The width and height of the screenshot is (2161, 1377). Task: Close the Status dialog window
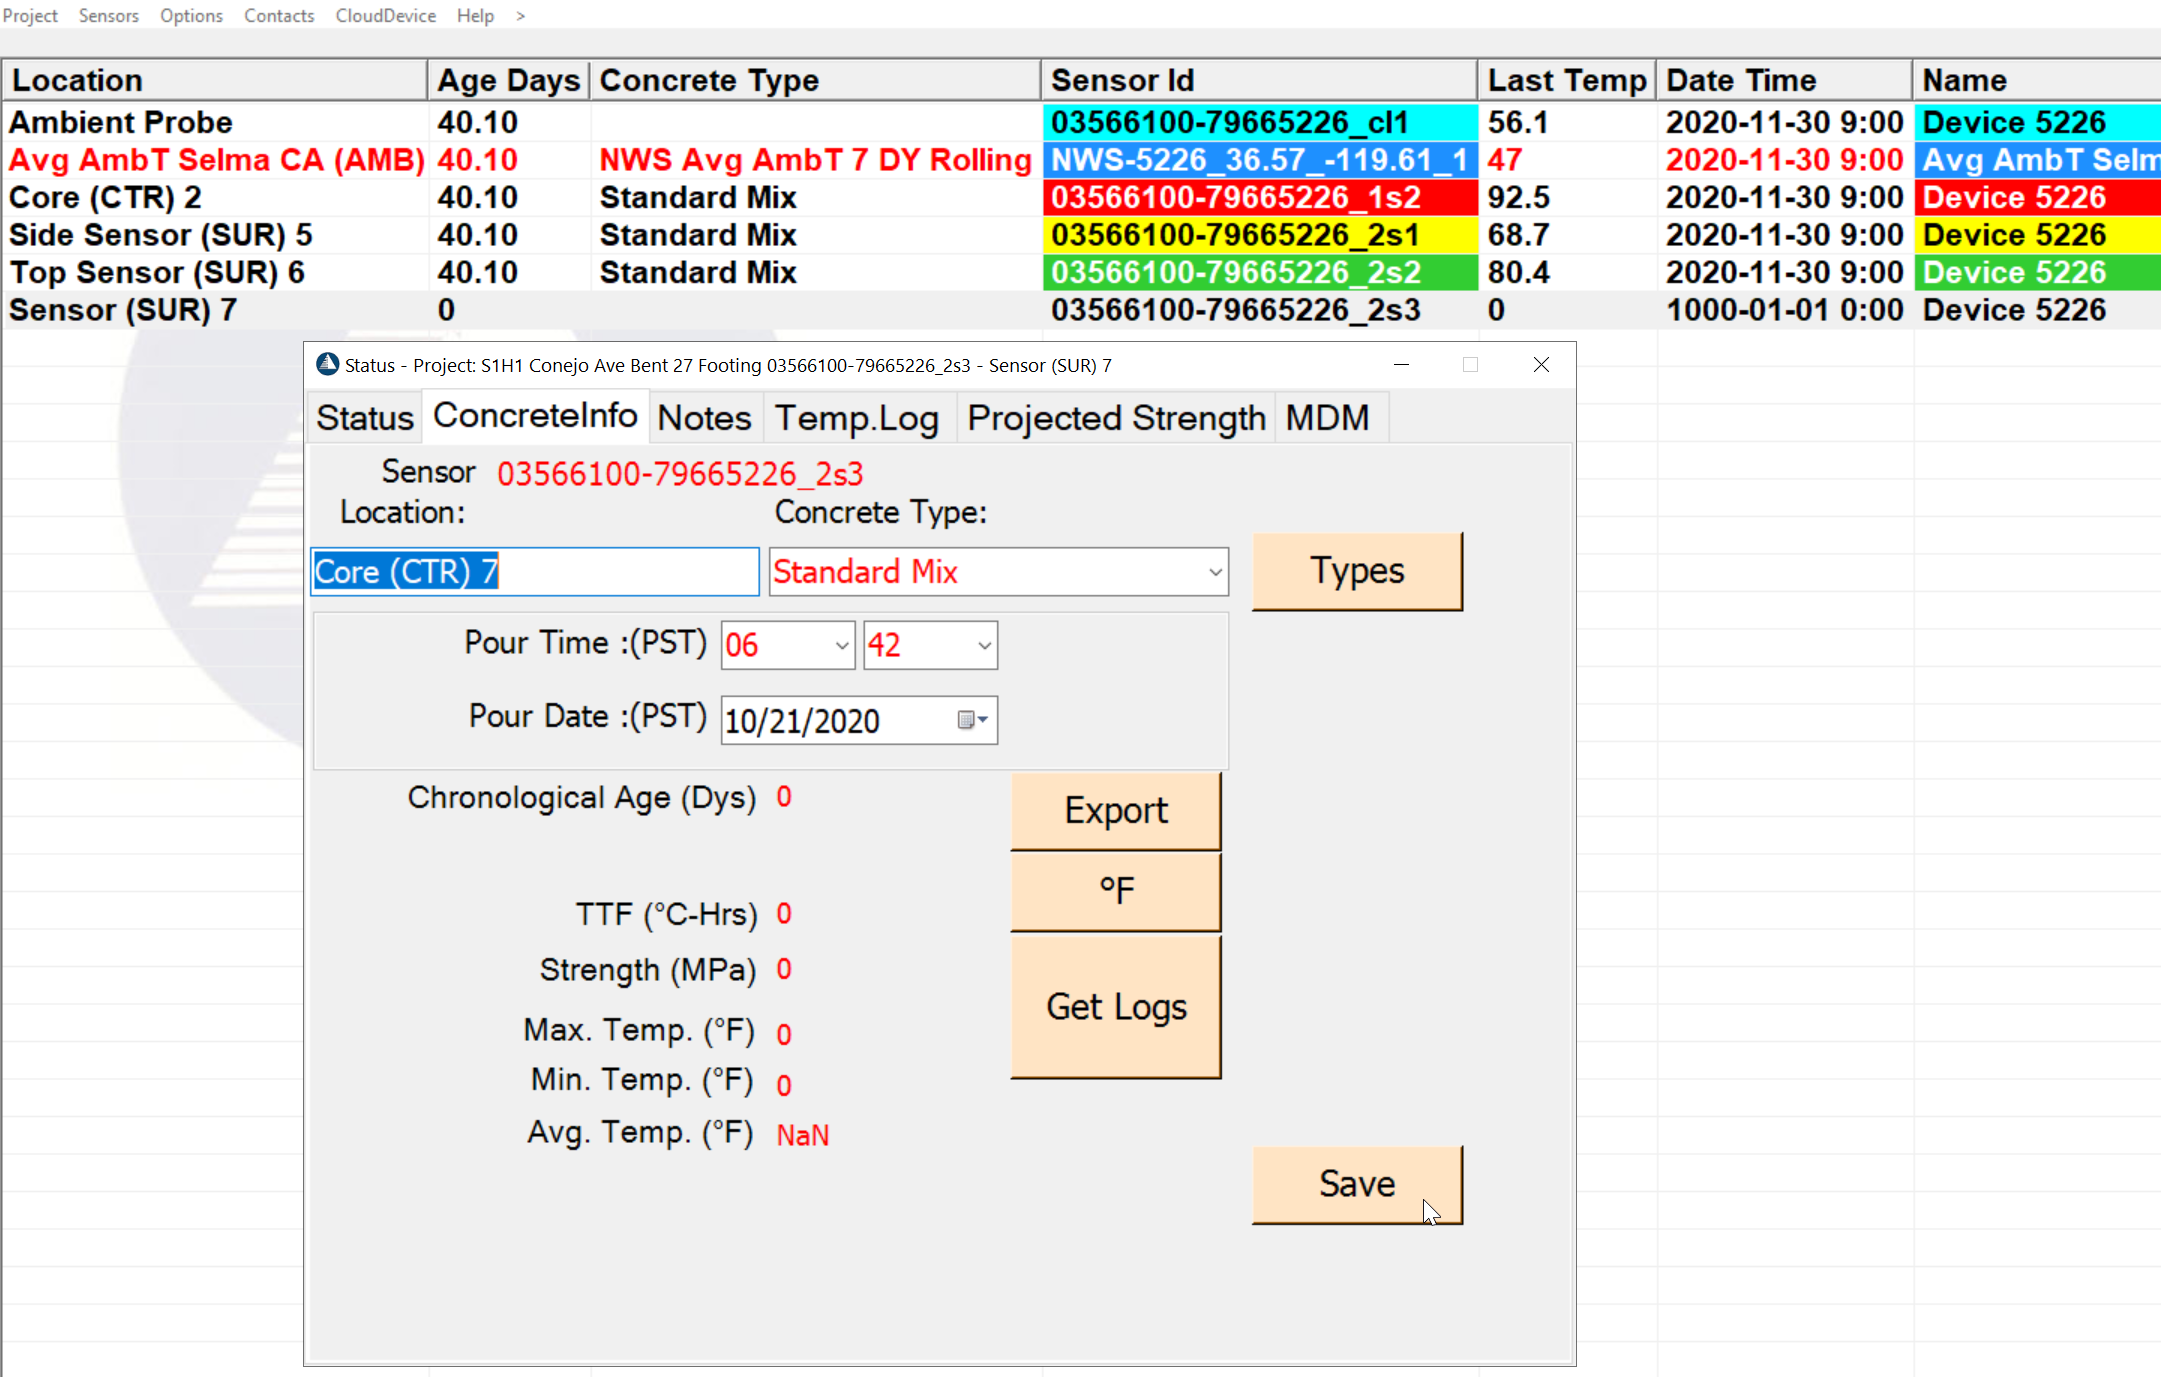pyautogui.click(x=1541, y=365)
